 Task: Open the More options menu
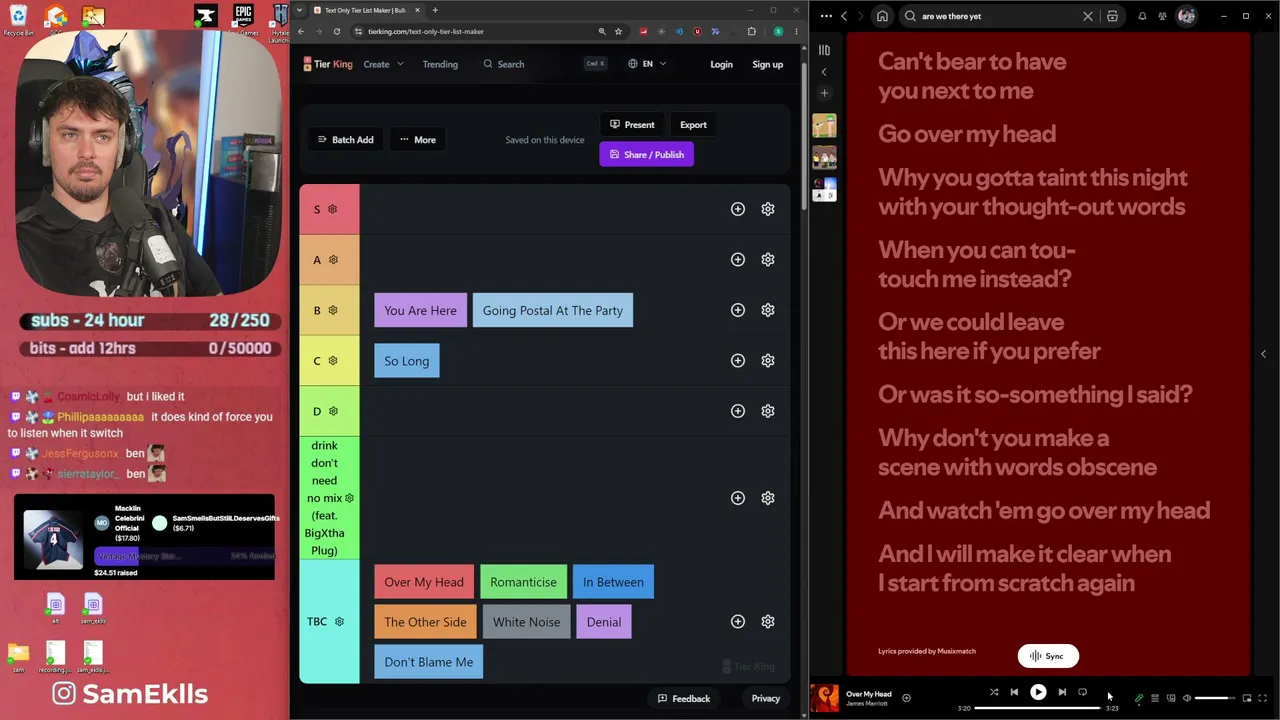coord(418,140)
